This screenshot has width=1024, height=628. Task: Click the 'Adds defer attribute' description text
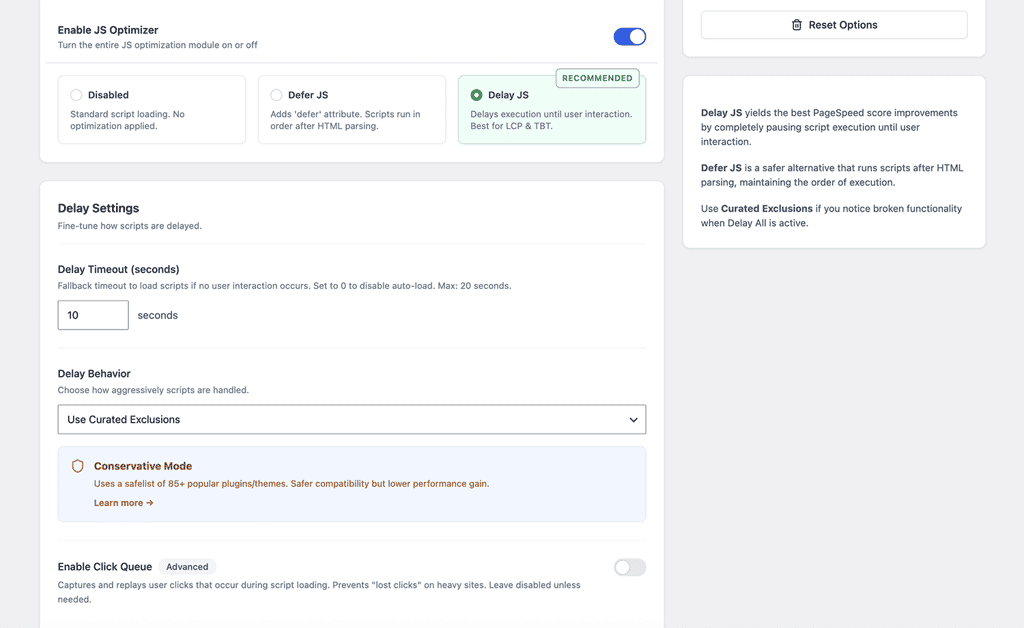pyautogui.click(x=345, y=120)
